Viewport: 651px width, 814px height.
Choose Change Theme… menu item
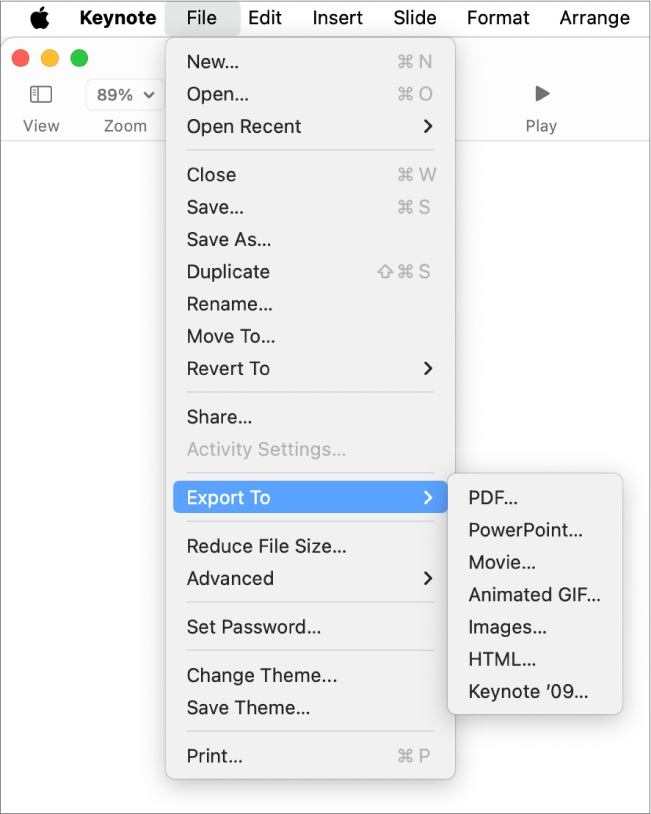tap(262, 675)
